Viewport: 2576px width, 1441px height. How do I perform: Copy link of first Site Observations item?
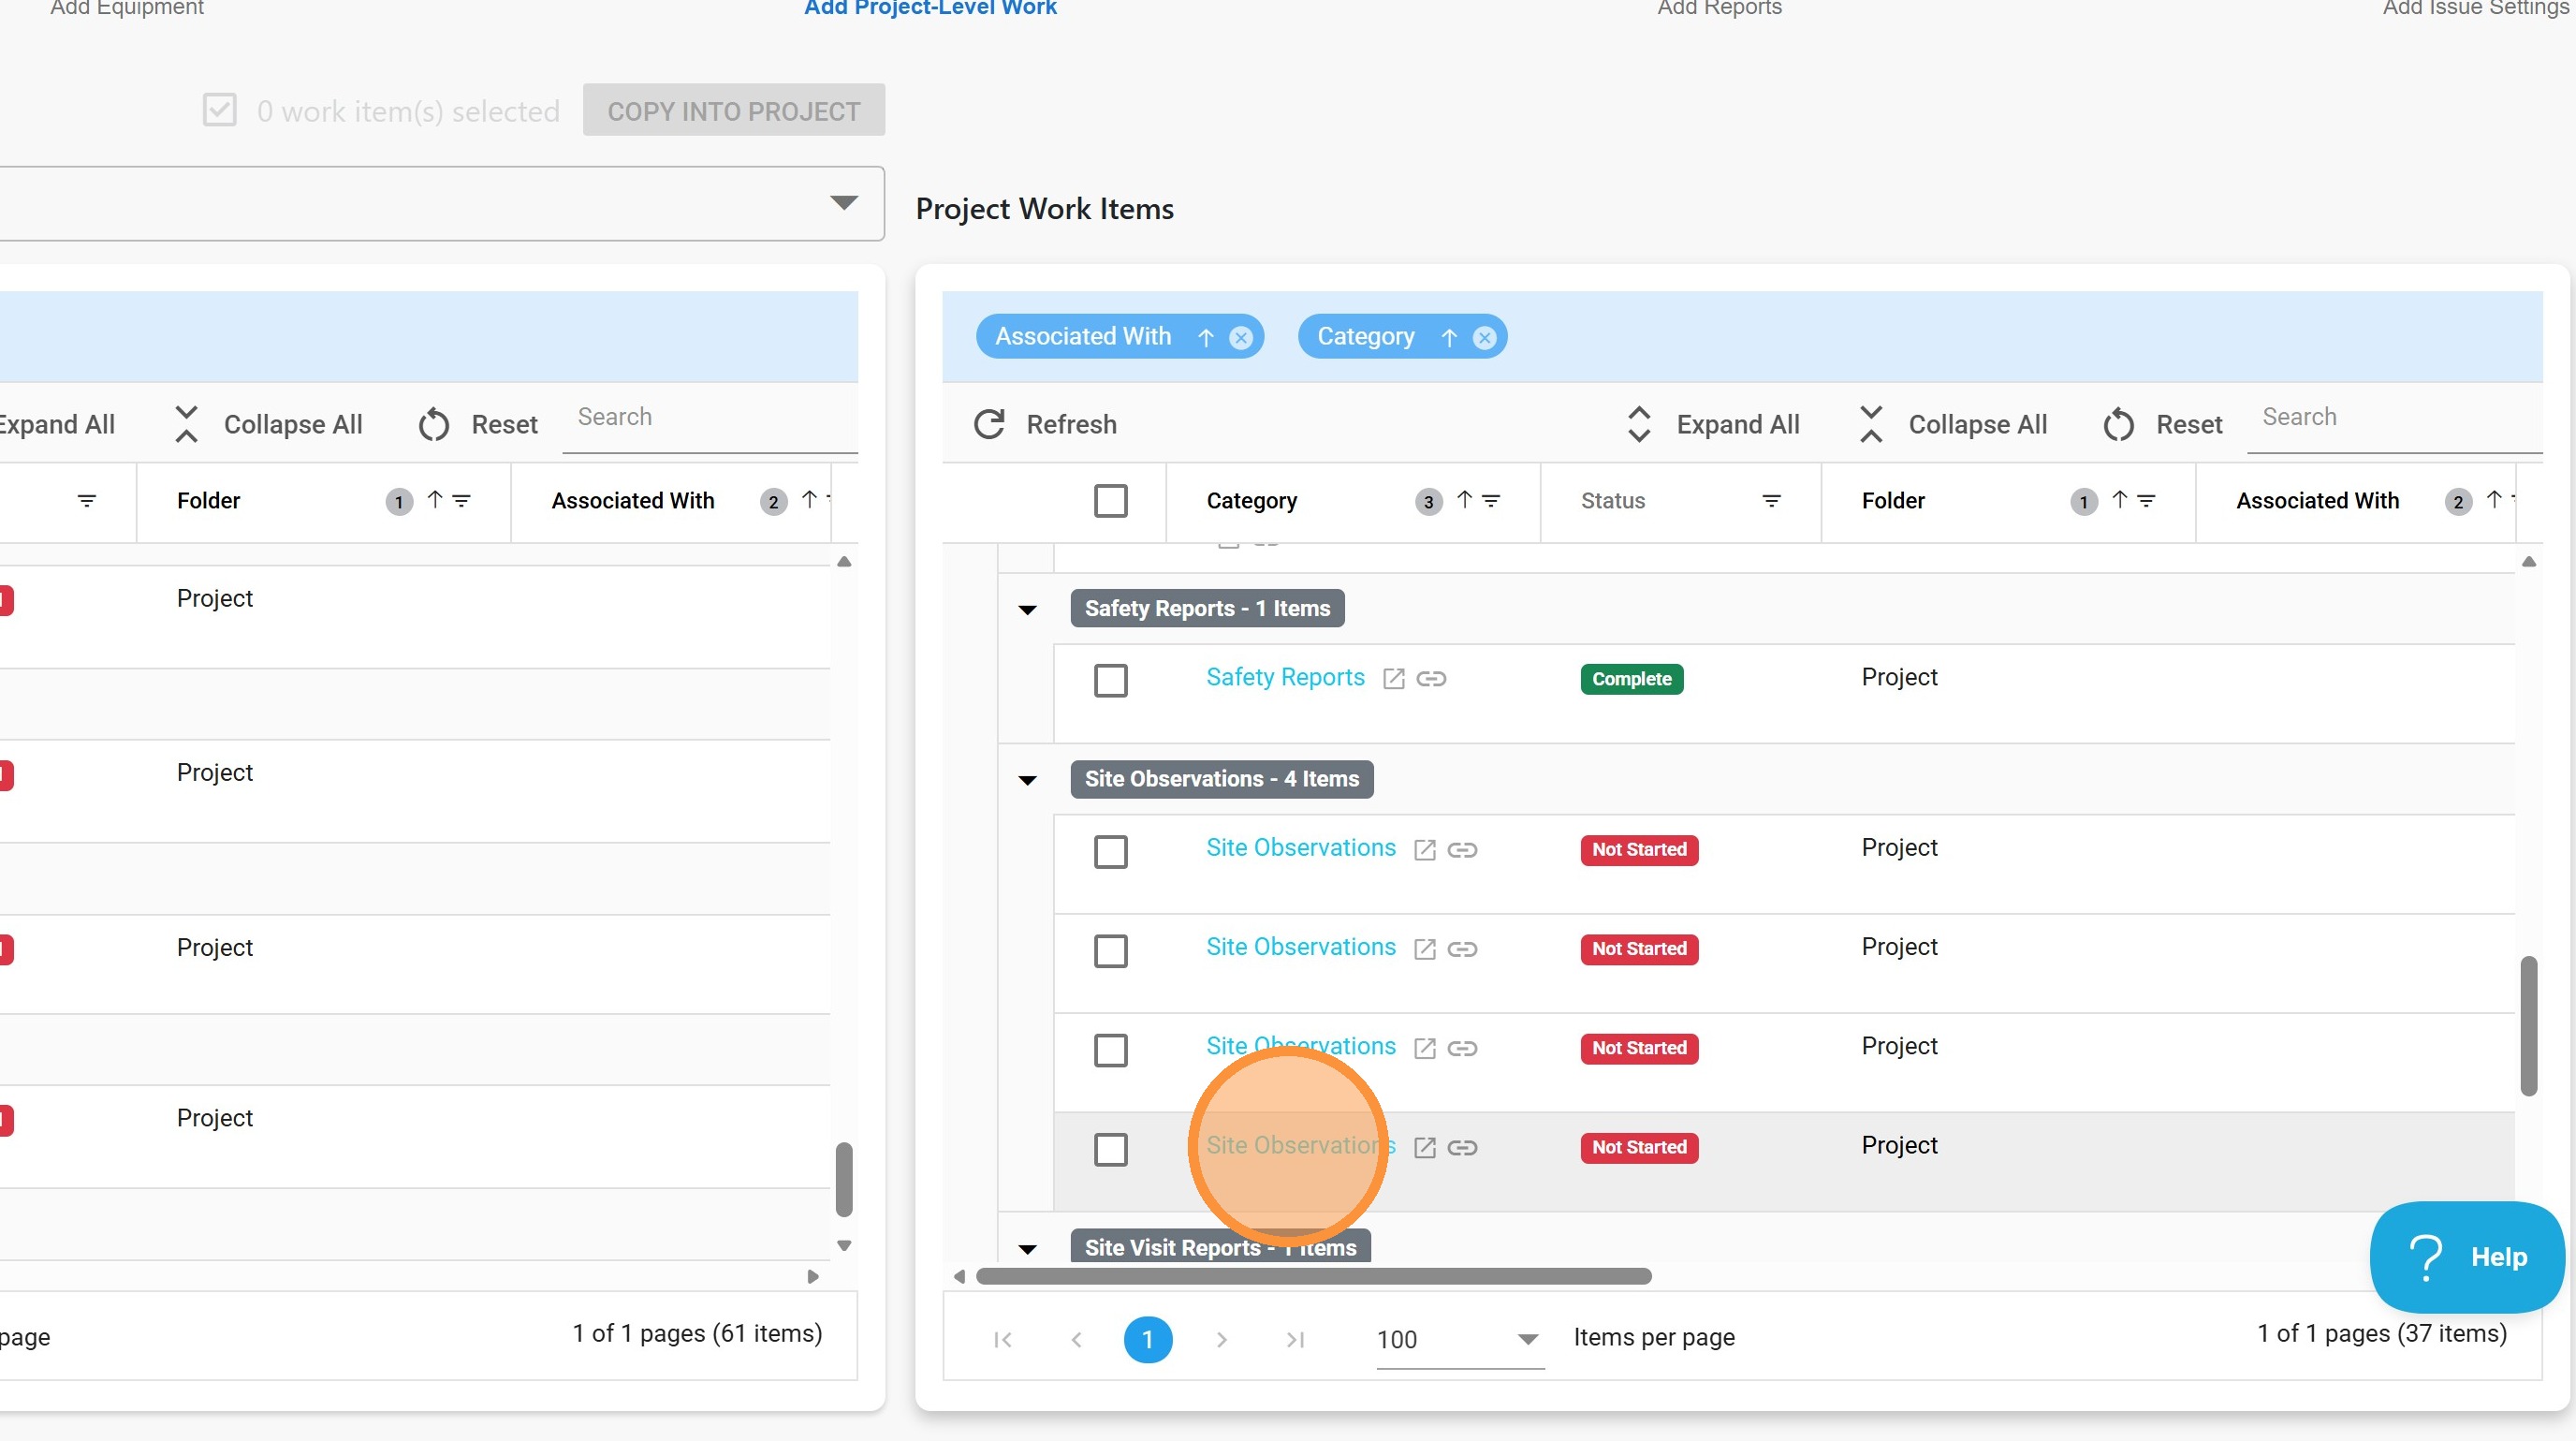1462,850
